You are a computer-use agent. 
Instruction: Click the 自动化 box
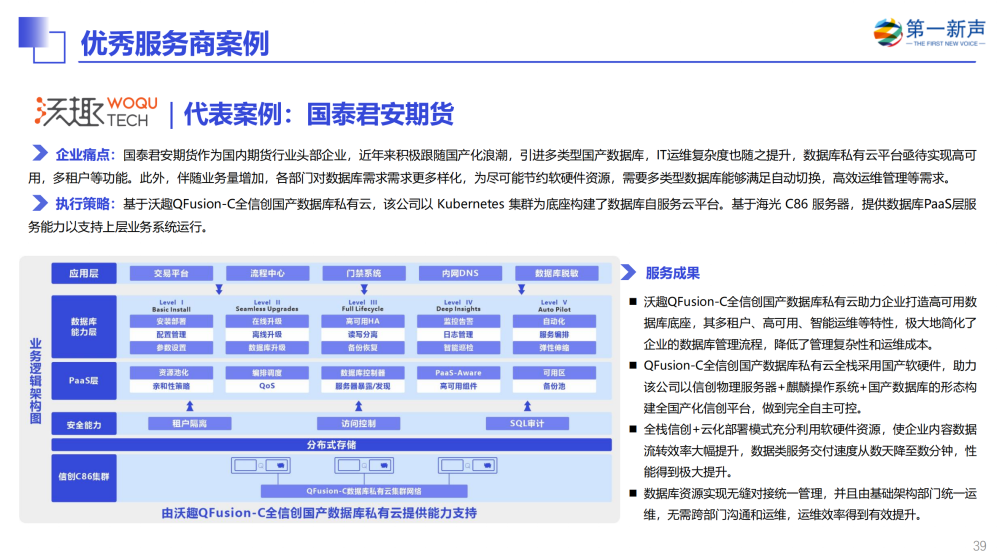554,322
